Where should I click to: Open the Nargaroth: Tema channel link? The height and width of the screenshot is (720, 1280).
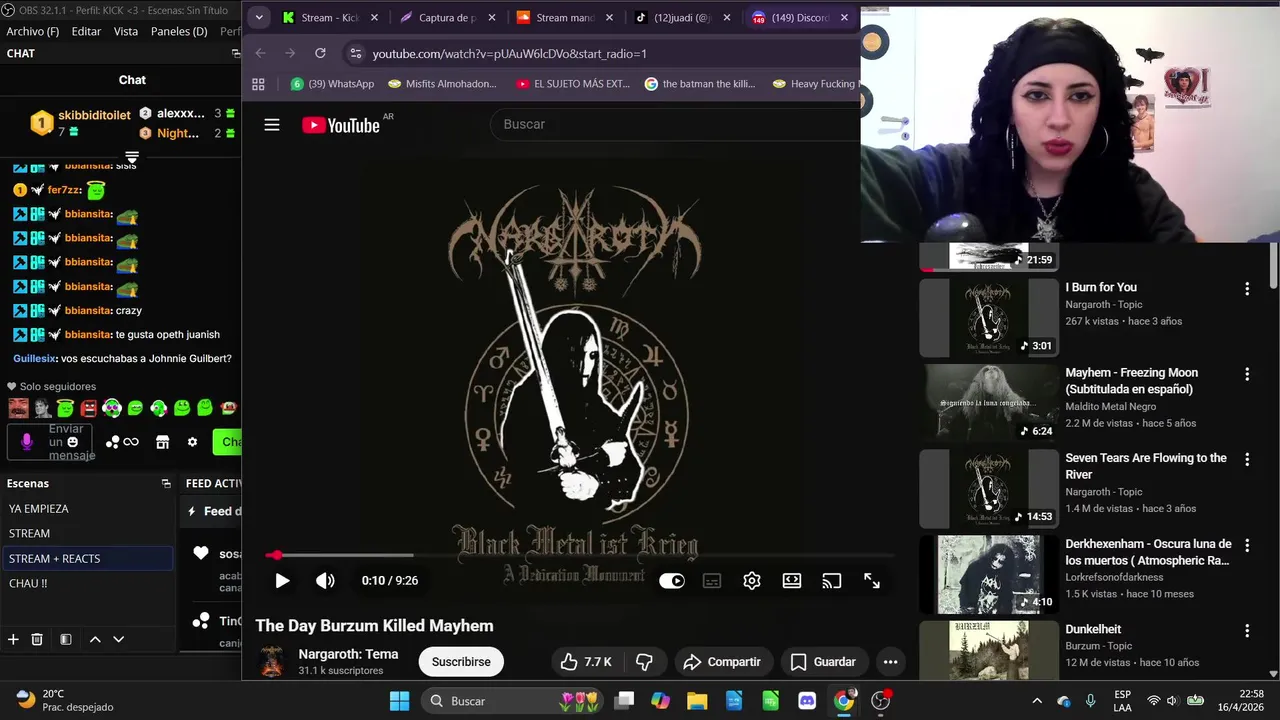point(348,654)
